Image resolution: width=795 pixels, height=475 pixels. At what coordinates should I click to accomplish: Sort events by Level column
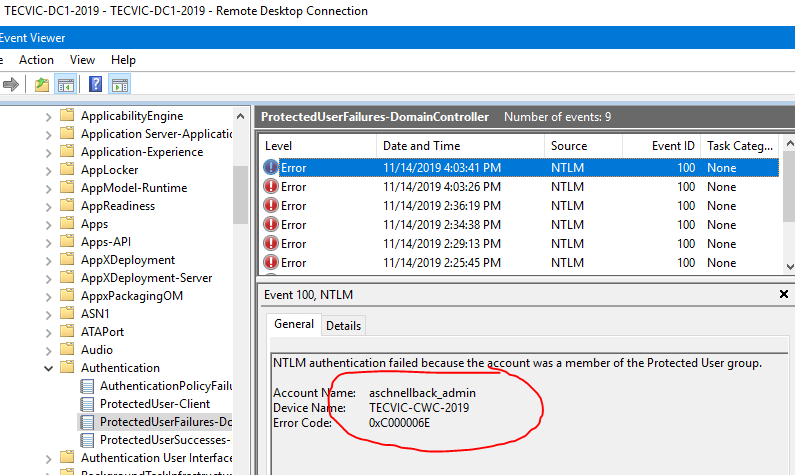(x=317, y=146)
